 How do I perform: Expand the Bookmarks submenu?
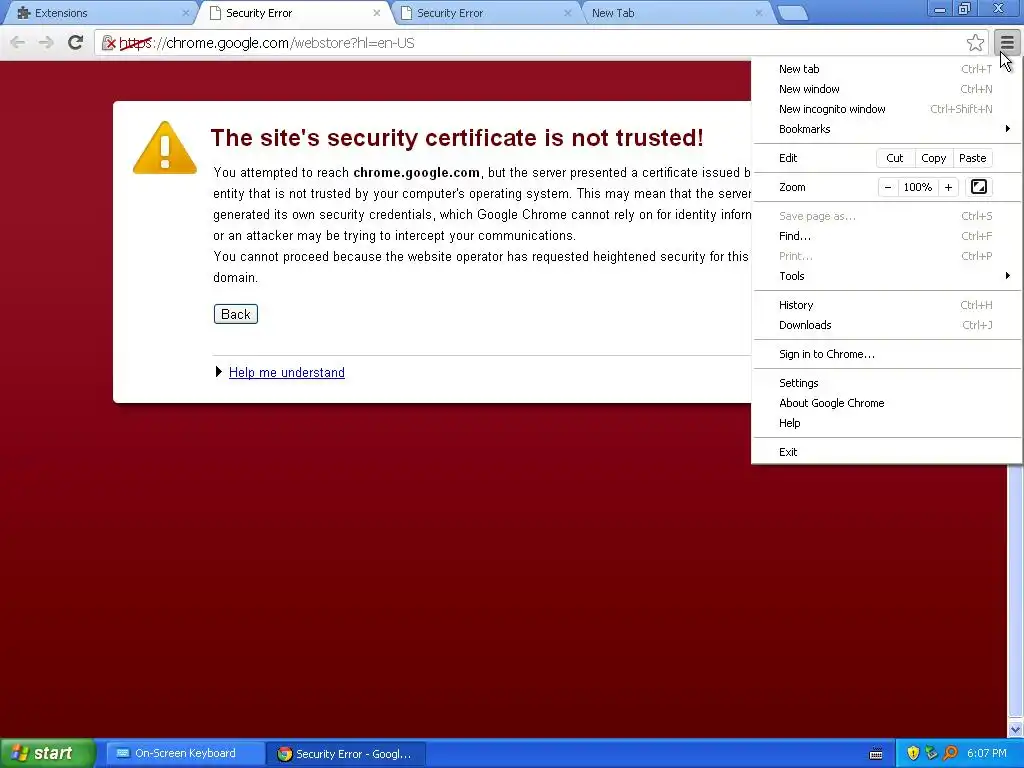point(887,129)
